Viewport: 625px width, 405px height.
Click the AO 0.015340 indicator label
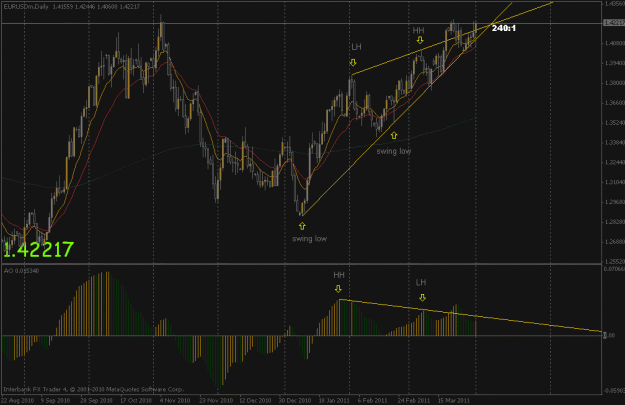tap(22, 271)
